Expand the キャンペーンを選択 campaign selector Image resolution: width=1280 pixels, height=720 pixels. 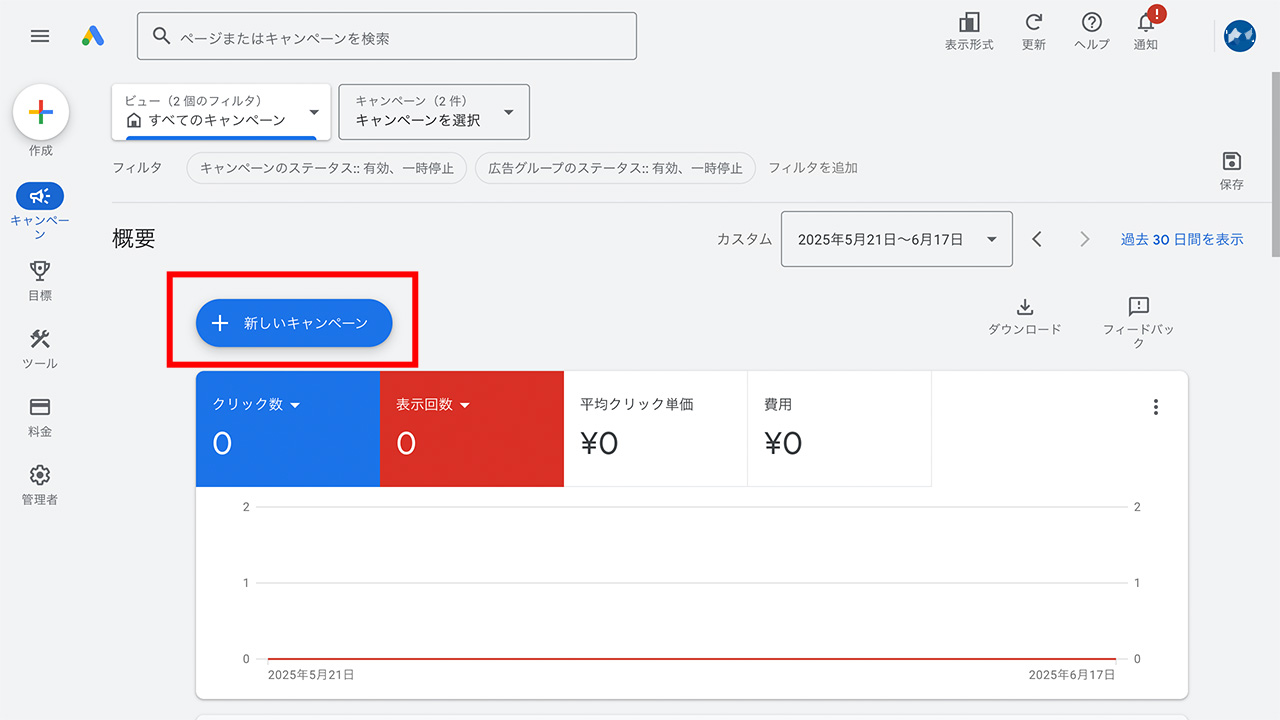click(434, 112)
